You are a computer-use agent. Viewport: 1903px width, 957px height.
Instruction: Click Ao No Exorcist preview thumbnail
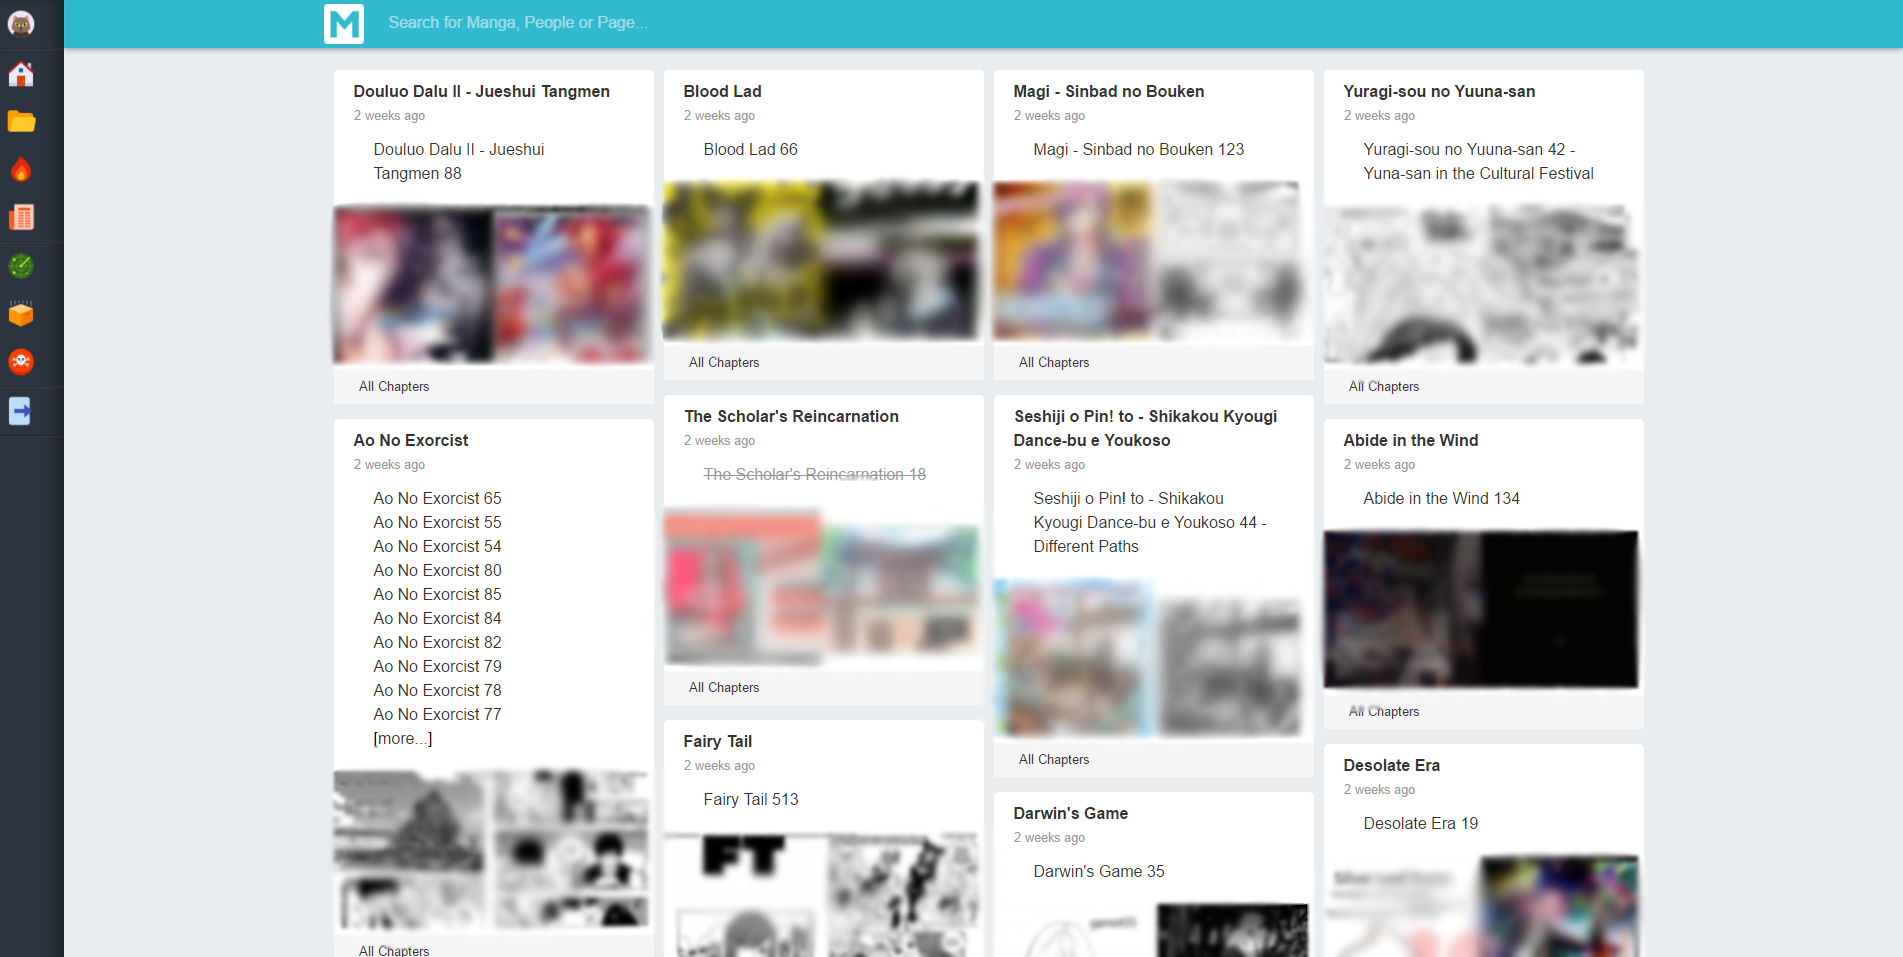click(x=492, y=850)
